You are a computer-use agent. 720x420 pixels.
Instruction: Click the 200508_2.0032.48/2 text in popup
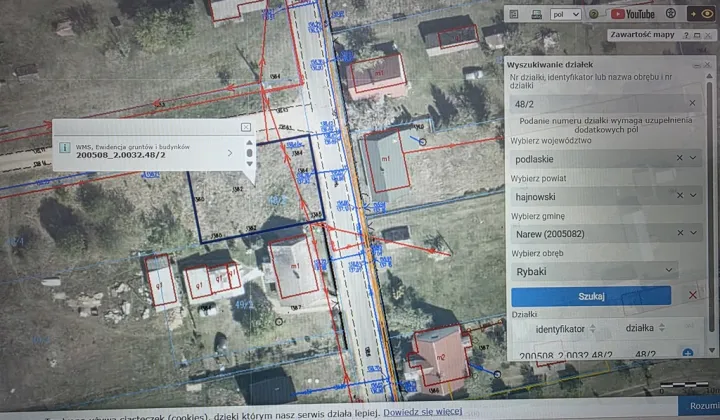click(121, 155)
